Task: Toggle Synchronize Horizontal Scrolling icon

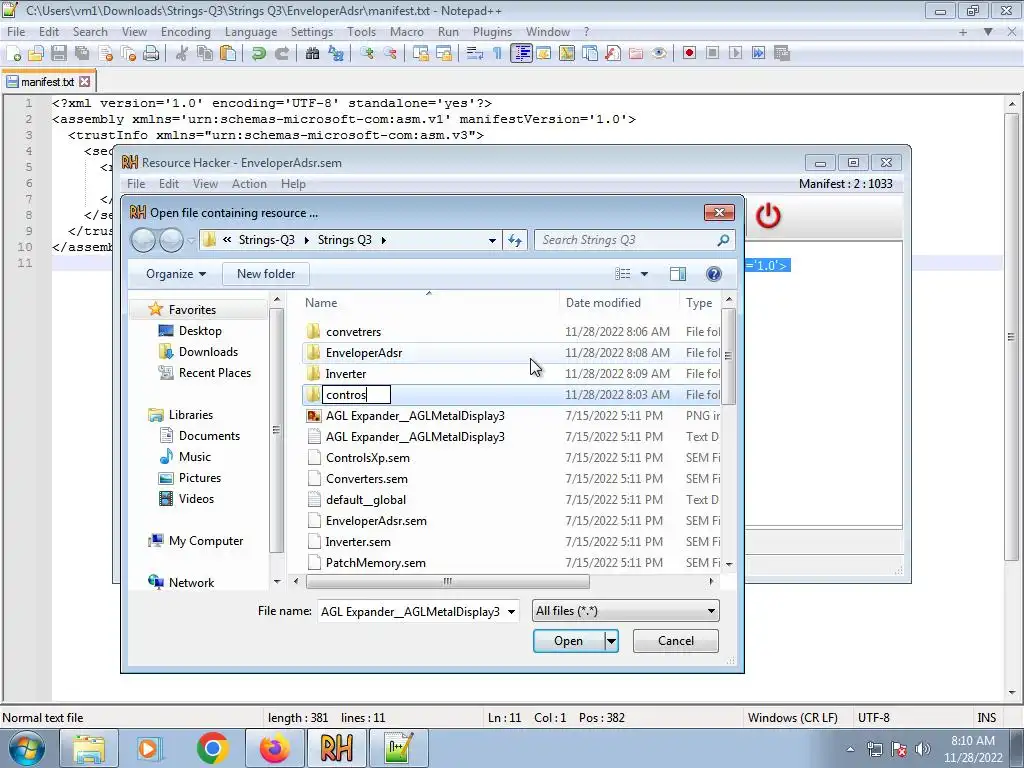Action: (x=444, y=54)
